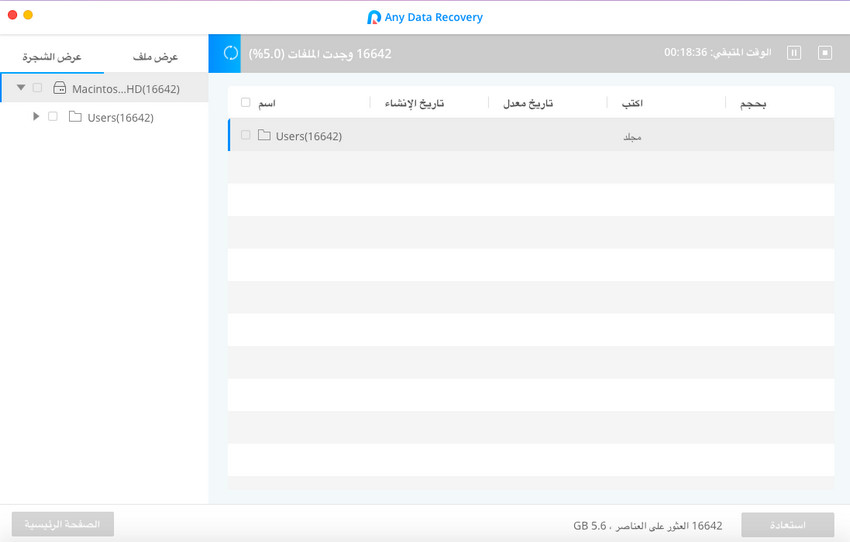This screenshot has height=542, width=850.
Task: Click the Any Data Recovery logo icon
Action: 374,17
